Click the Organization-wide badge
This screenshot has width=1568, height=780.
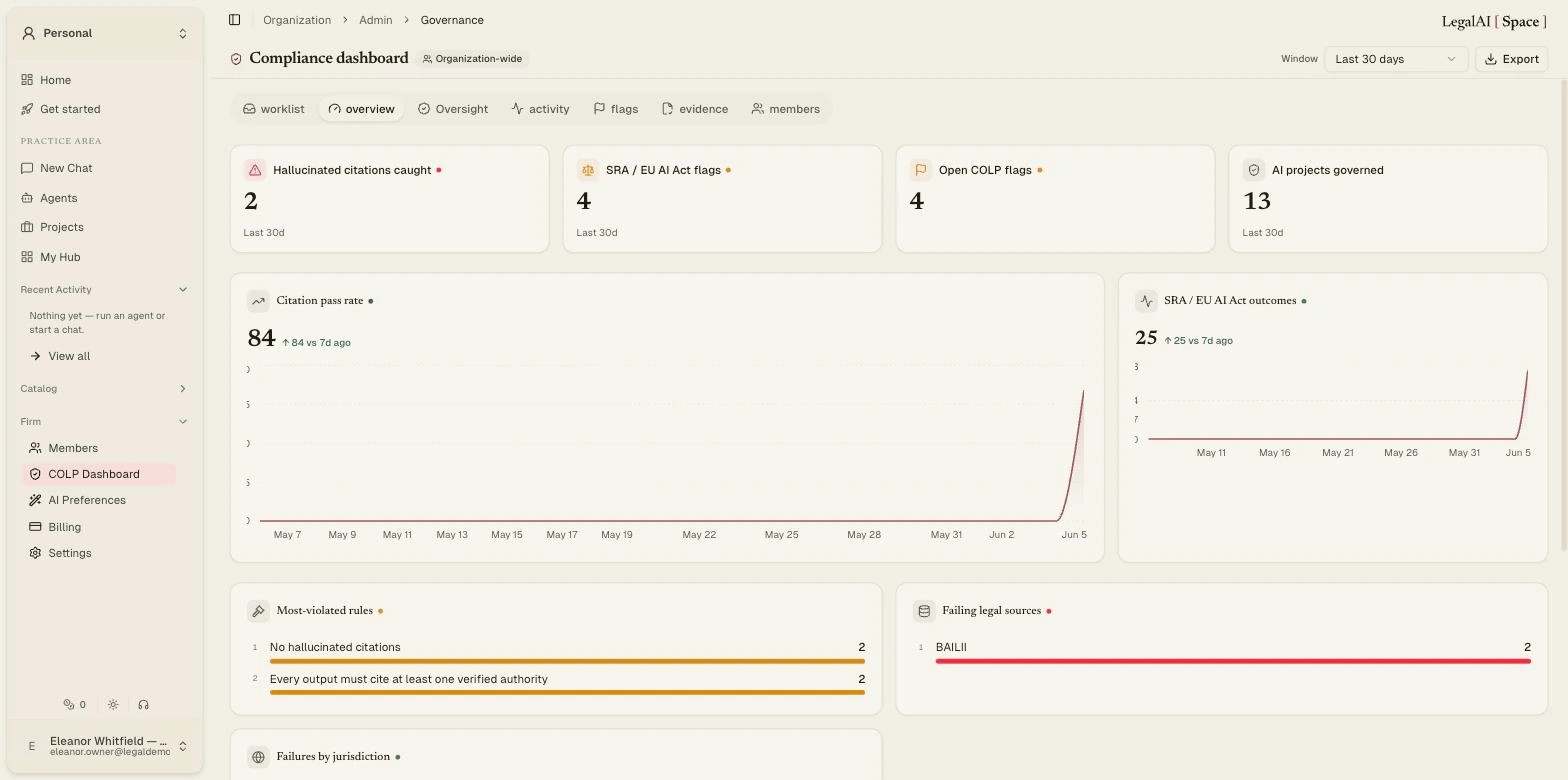coord(472,59)
